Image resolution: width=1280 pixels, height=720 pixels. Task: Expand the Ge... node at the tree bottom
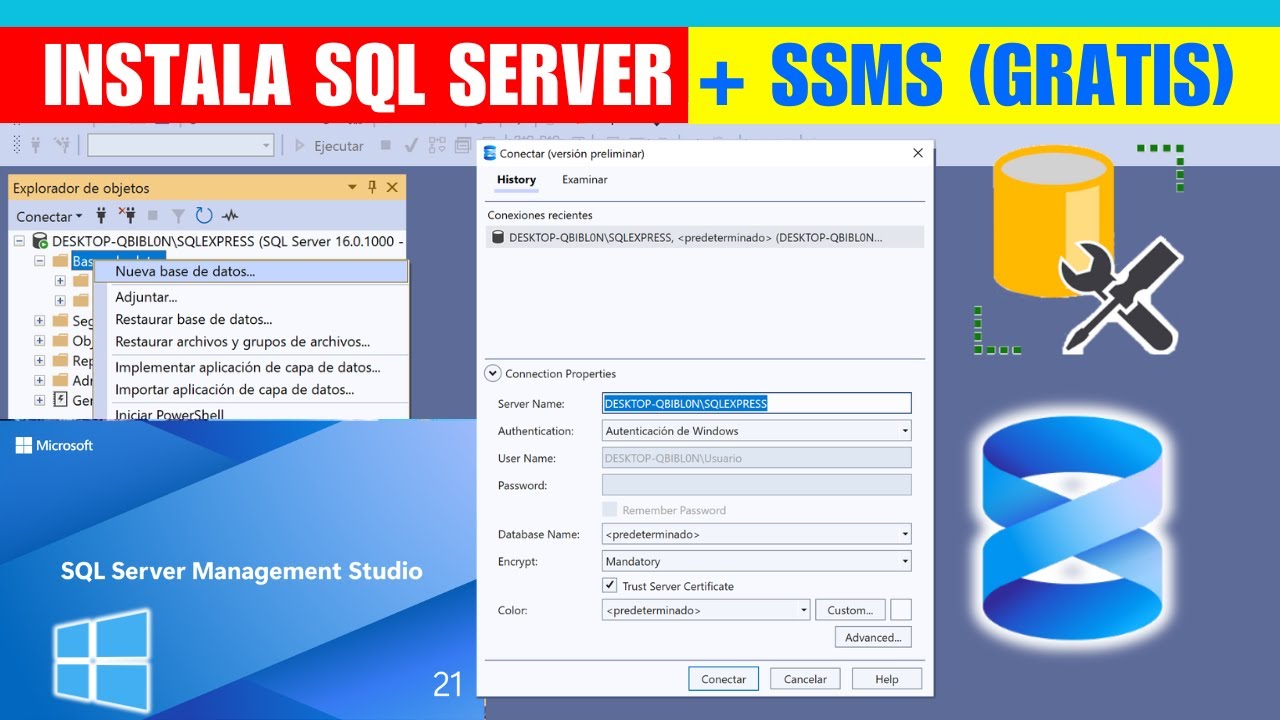coord(40,400)
